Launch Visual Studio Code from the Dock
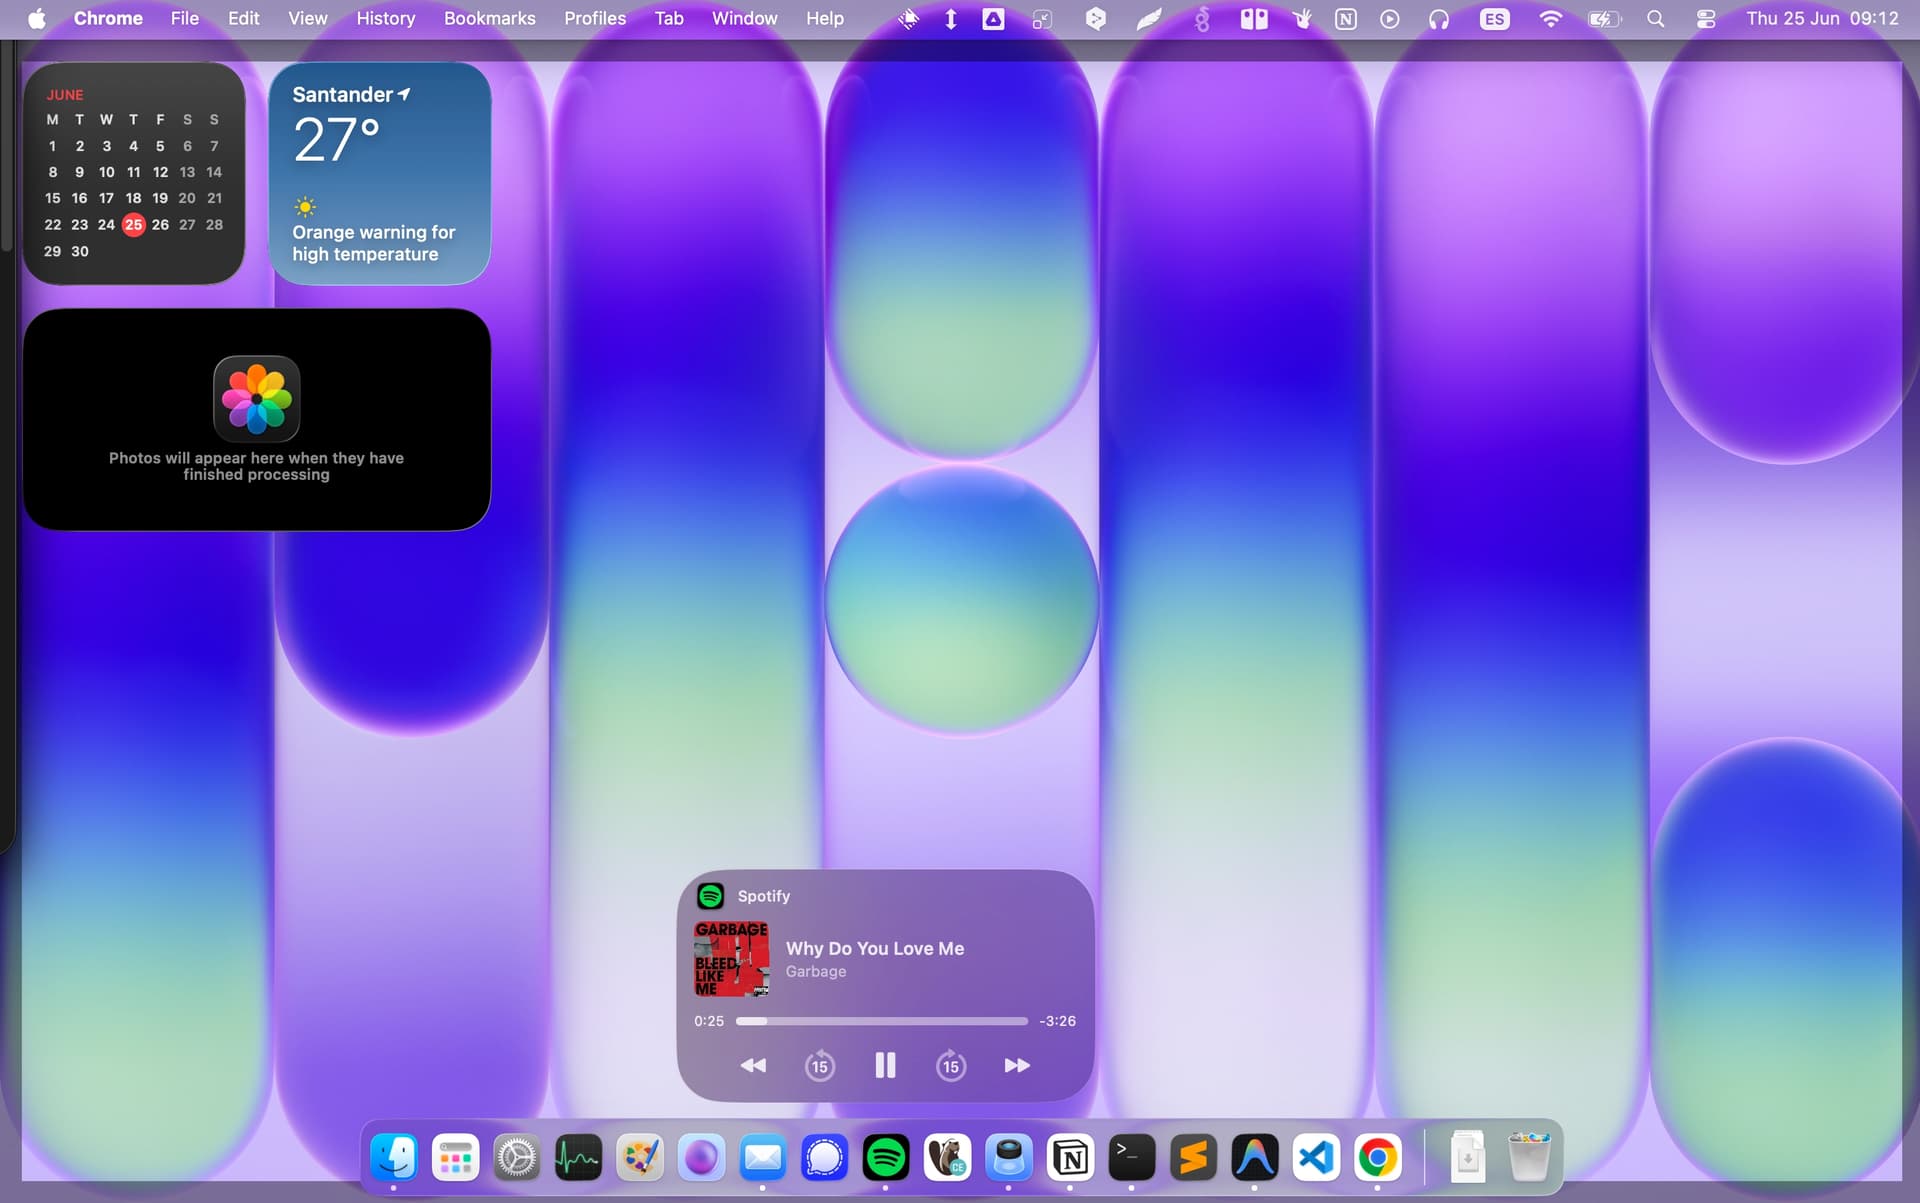 (1316, 1158)
